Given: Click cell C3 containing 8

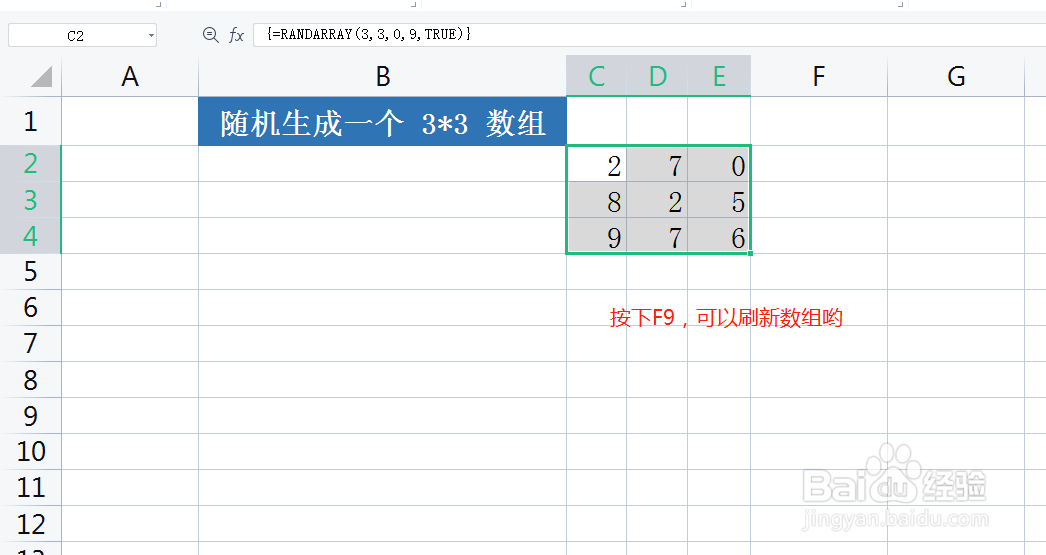Looking at the screenshot, I should [x=597, y=200].
